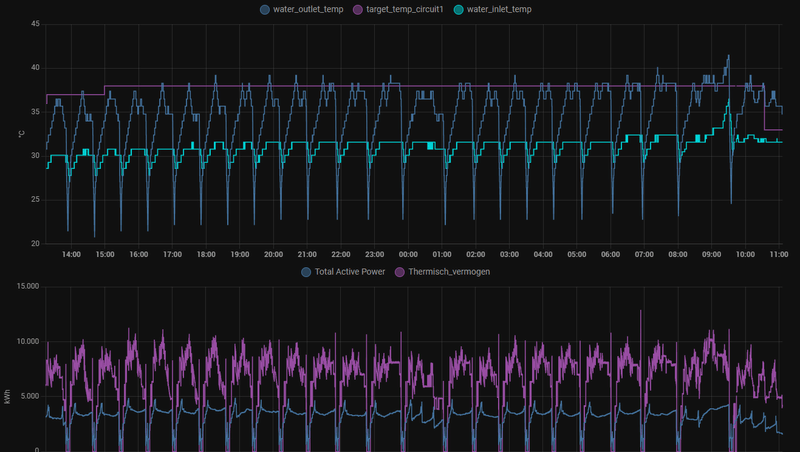Screen dimensions: 800x452
Task: Toggle the water_inlet_temp series circle
Action: coord(459,10)
